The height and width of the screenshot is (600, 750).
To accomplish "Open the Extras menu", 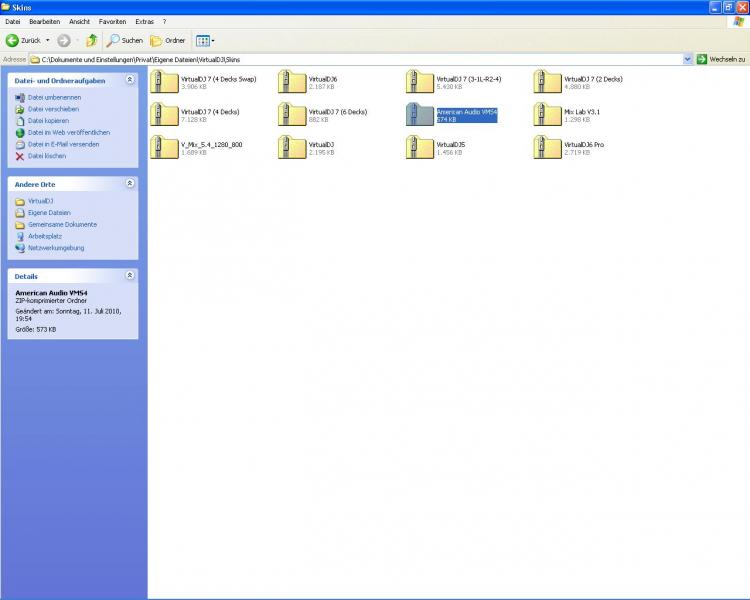I will 144,22.
